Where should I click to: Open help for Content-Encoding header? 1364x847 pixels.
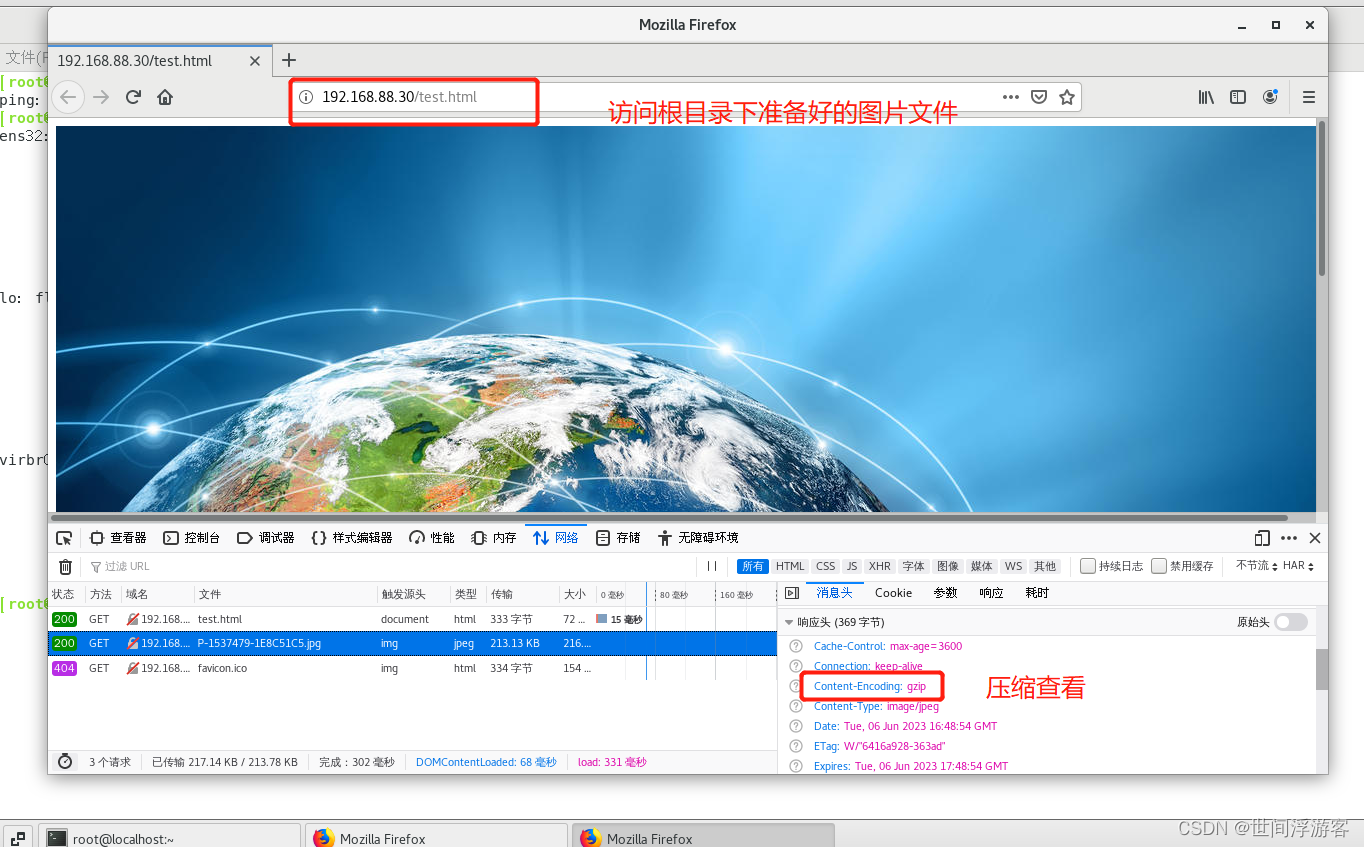796,686
